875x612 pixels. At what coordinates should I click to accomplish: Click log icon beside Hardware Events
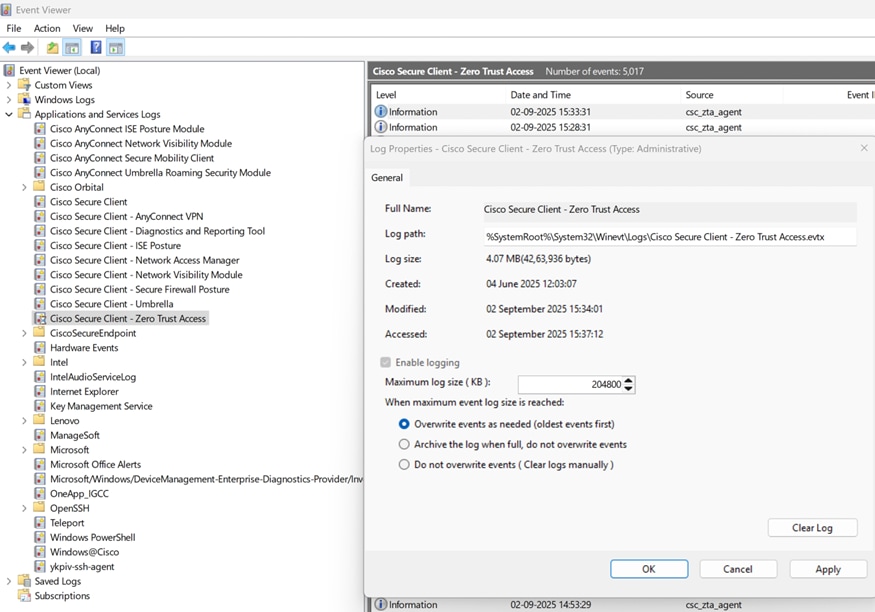(40, 348)
